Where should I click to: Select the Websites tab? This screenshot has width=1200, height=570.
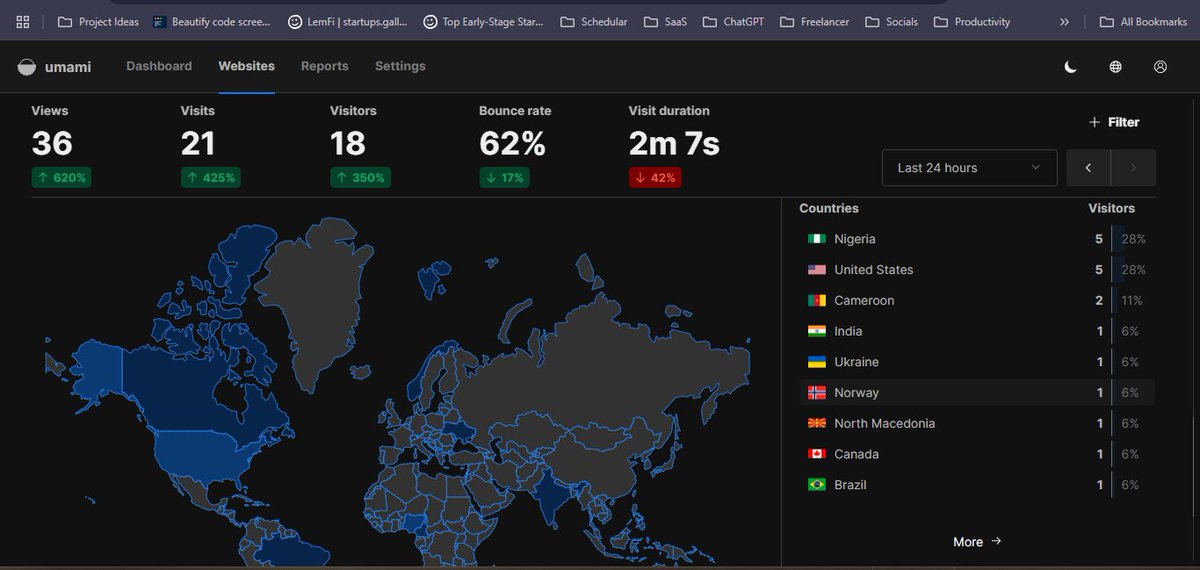pos(246,66)
